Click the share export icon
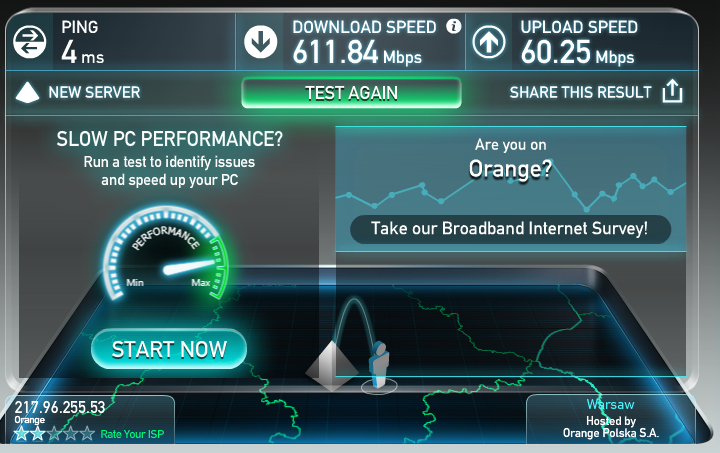 click(672, 91)
